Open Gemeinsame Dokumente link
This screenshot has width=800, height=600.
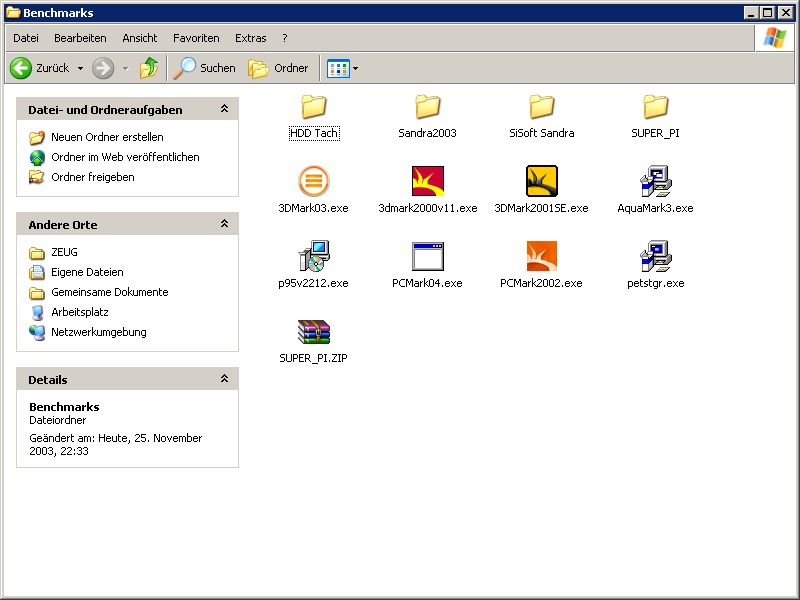click(x=110, y=292)
